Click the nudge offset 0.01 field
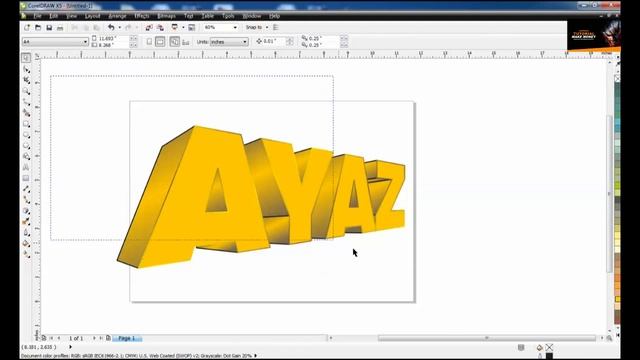The height and width of the screenshot is (360, 640). (x=274, y=41)
